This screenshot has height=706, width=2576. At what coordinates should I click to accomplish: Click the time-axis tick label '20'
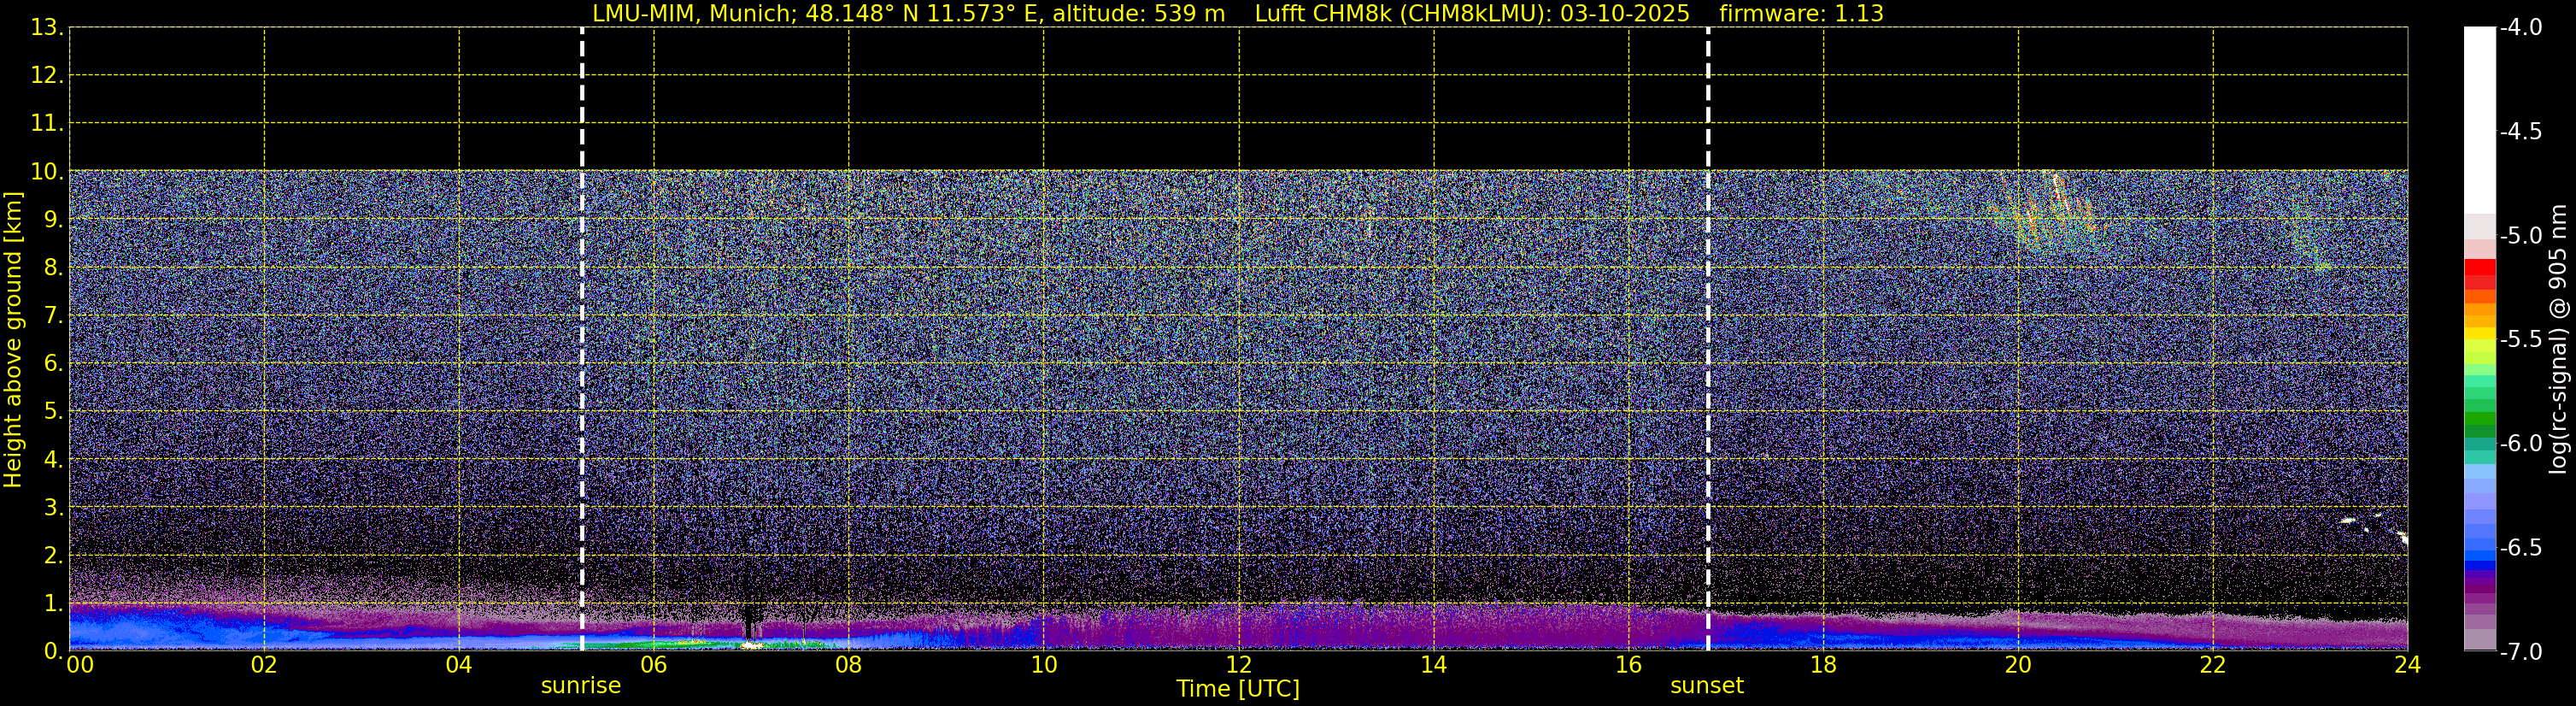coord(2018,665)
